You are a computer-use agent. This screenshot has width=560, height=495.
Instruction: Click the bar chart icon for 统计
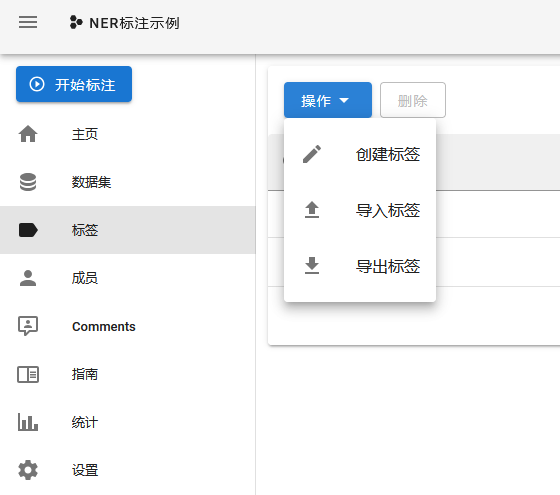[x=28, y=422]
